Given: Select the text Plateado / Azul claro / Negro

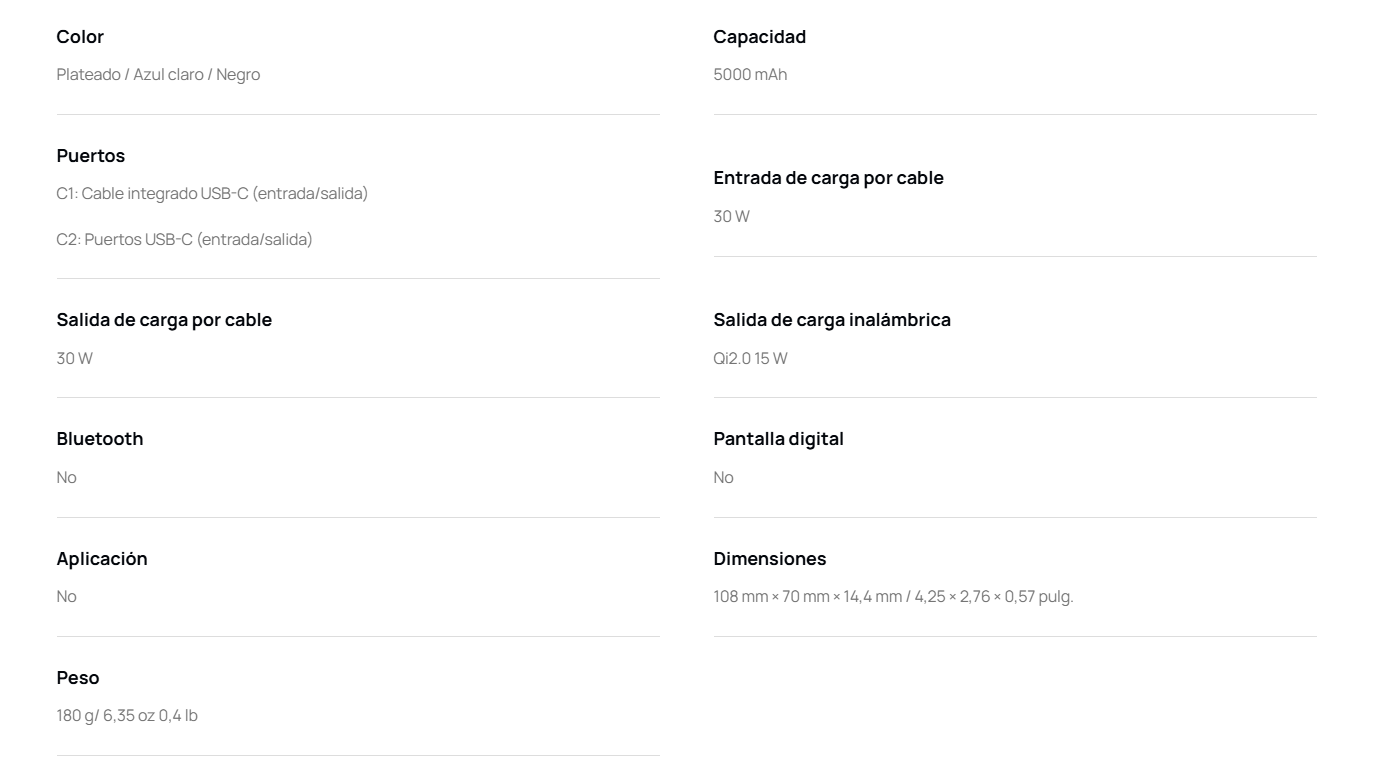Looking at the screenshot, I should click(158, 75).
